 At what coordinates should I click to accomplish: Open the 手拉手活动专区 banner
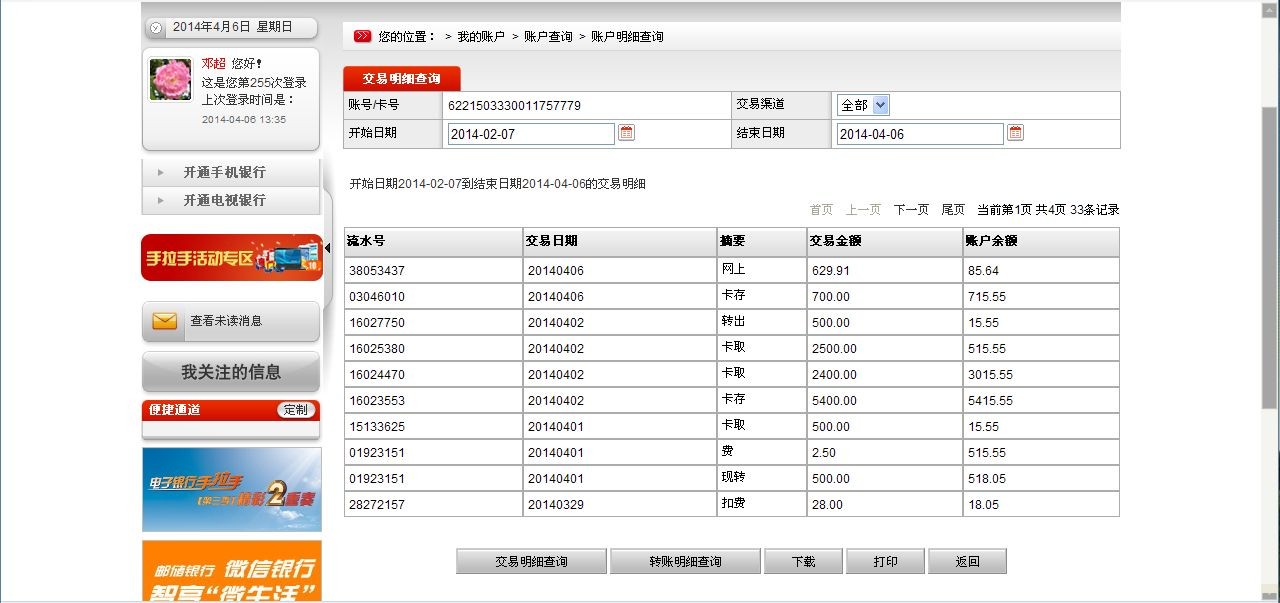(232, 258)
